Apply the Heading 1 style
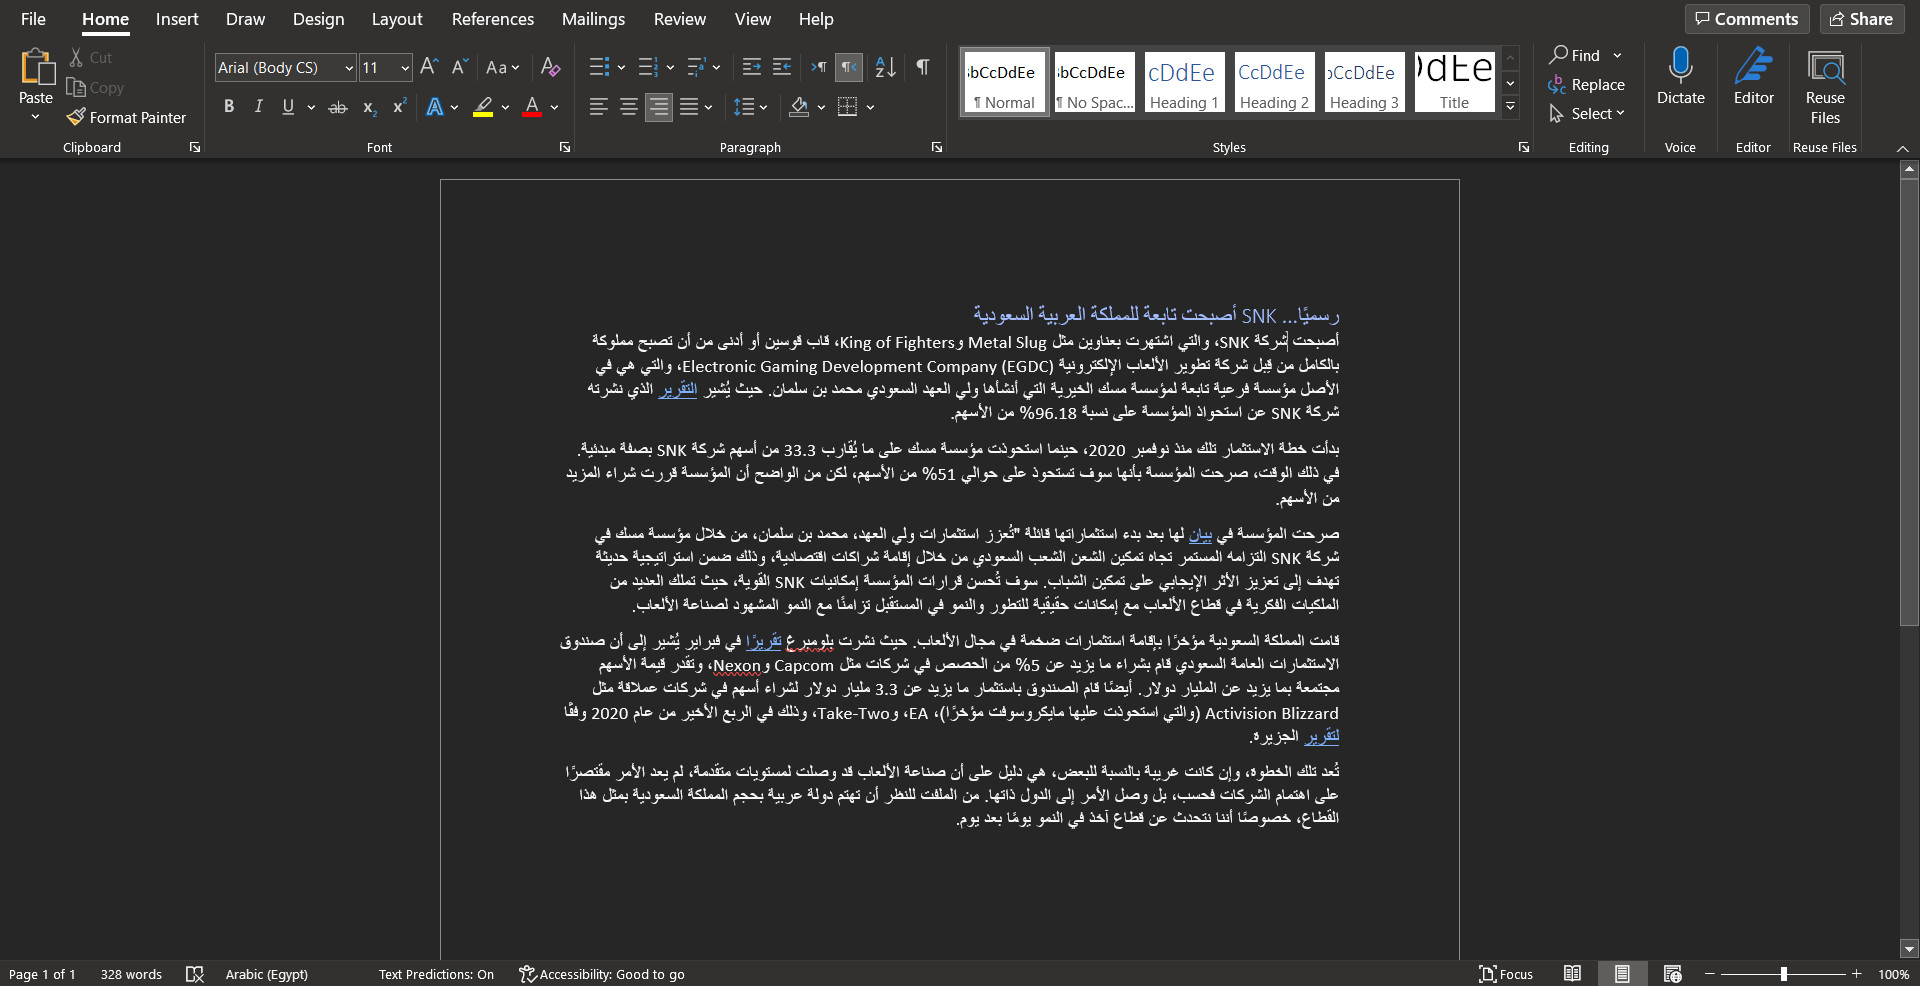This screenshot has width=1920, height=986. [x=1183, y=81]
